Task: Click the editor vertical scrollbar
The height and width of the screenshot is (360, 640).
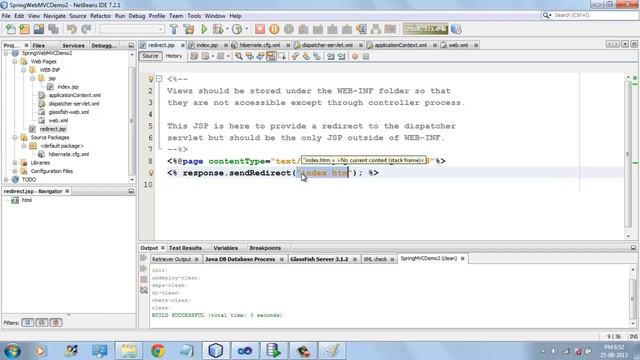Action: click(628, 155)
